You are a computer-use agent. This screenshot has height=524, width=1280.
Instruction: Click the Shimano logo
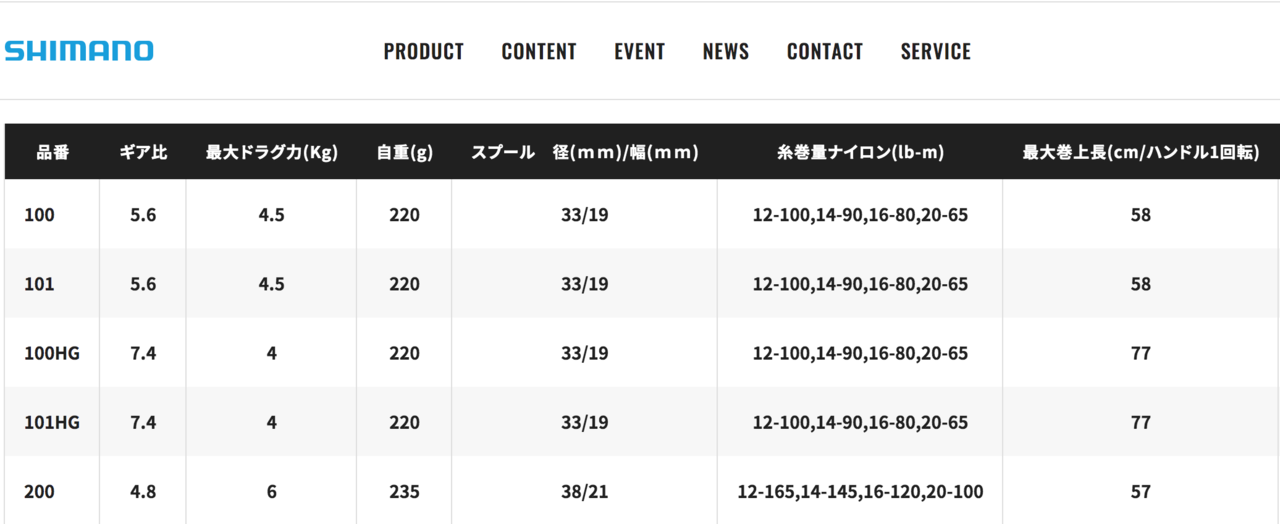(79, 51)
